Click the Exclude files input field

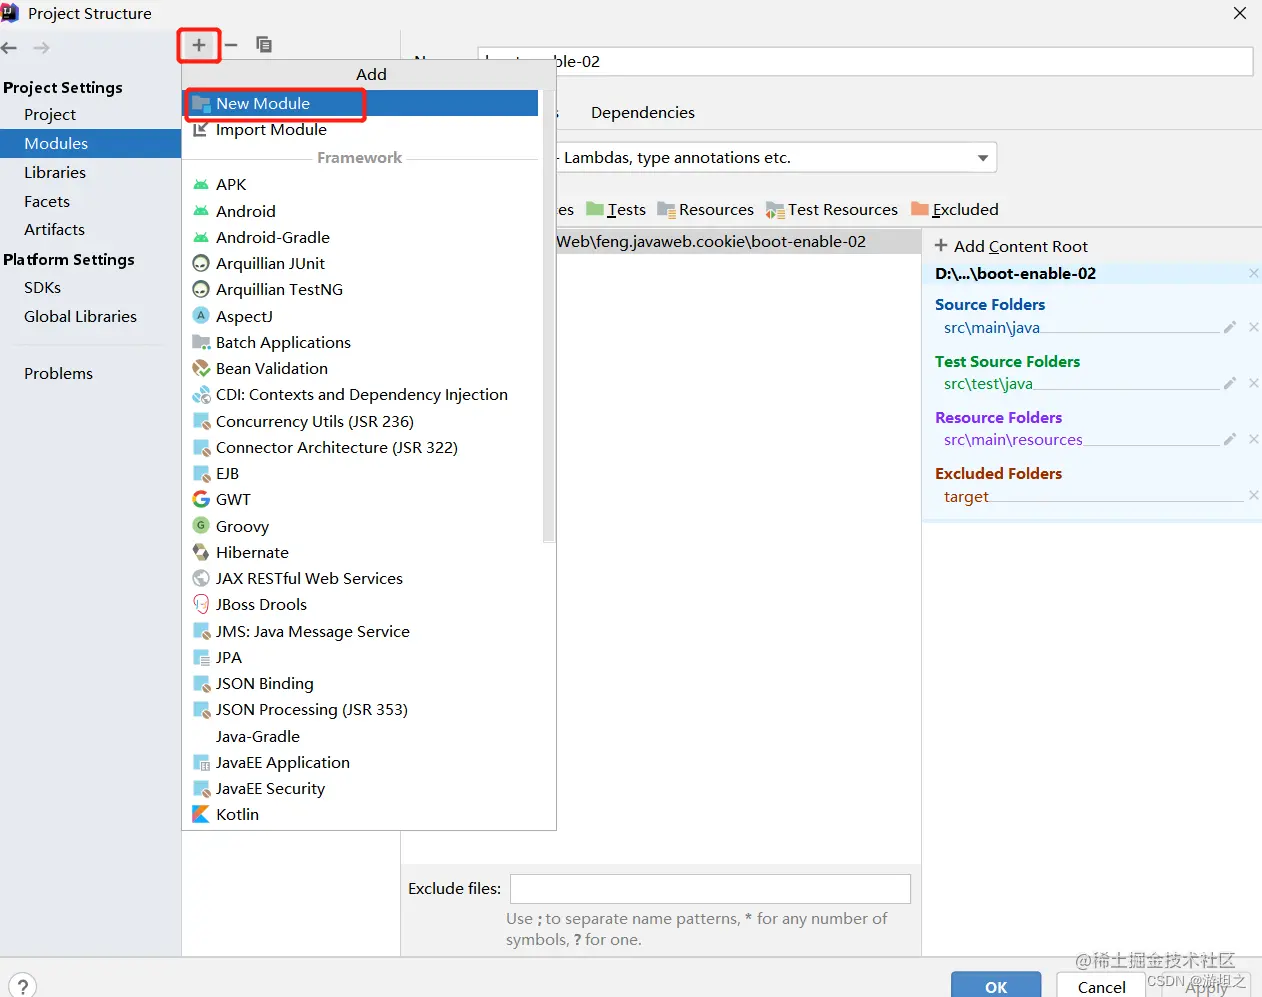tap(710, 889)
